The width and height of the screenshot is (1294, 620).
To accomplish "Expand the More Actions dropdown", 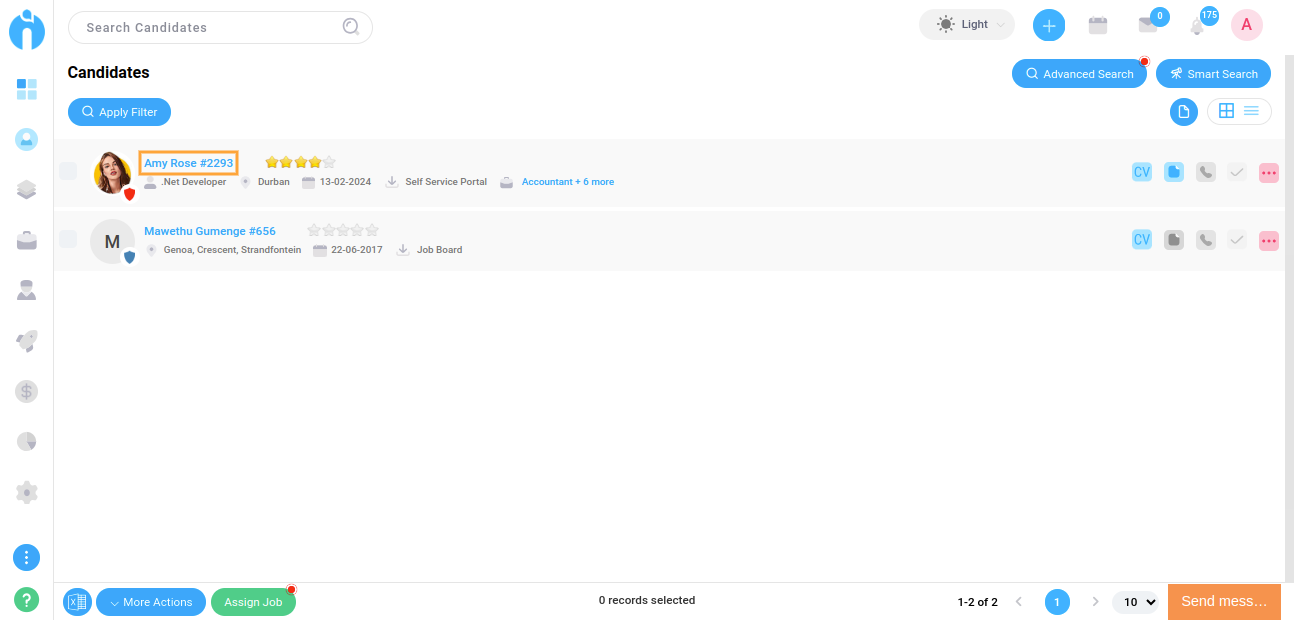I will [x=151, y=602].
